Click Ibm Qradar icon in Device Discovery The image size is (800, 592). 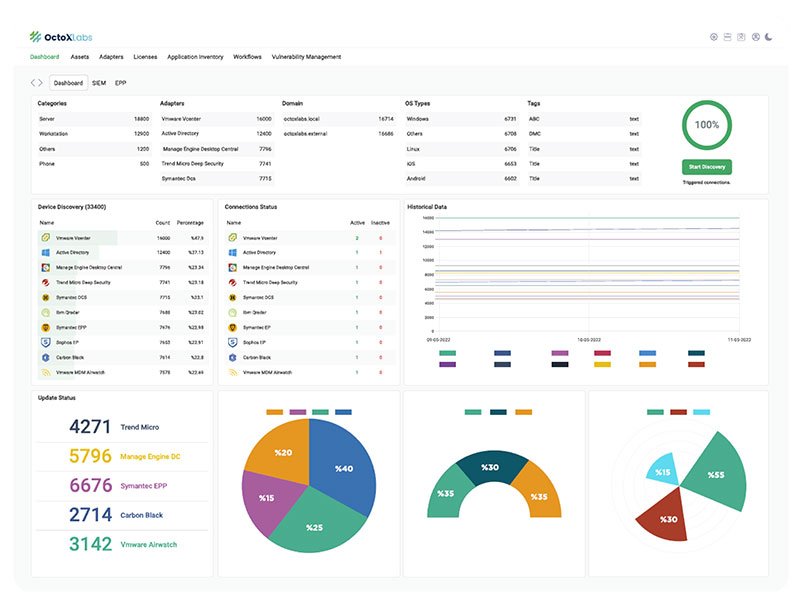(x=45, y=312)
